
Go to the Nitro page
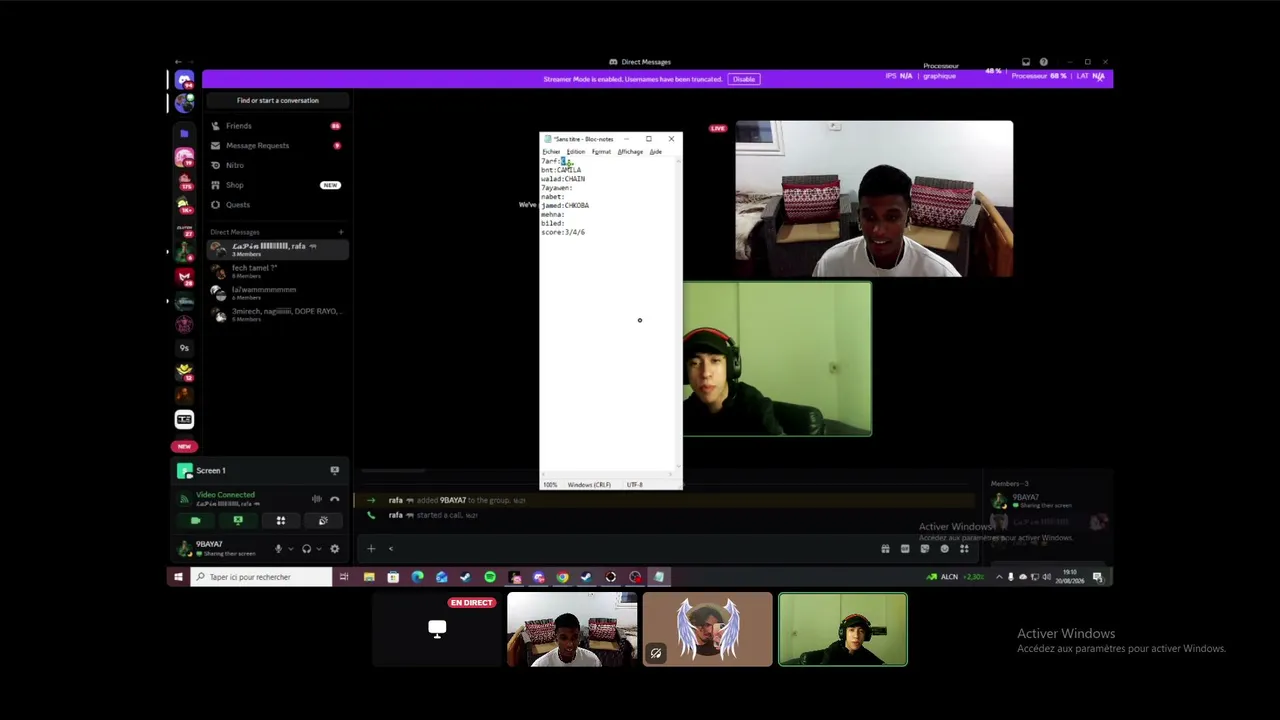[277, 165]
